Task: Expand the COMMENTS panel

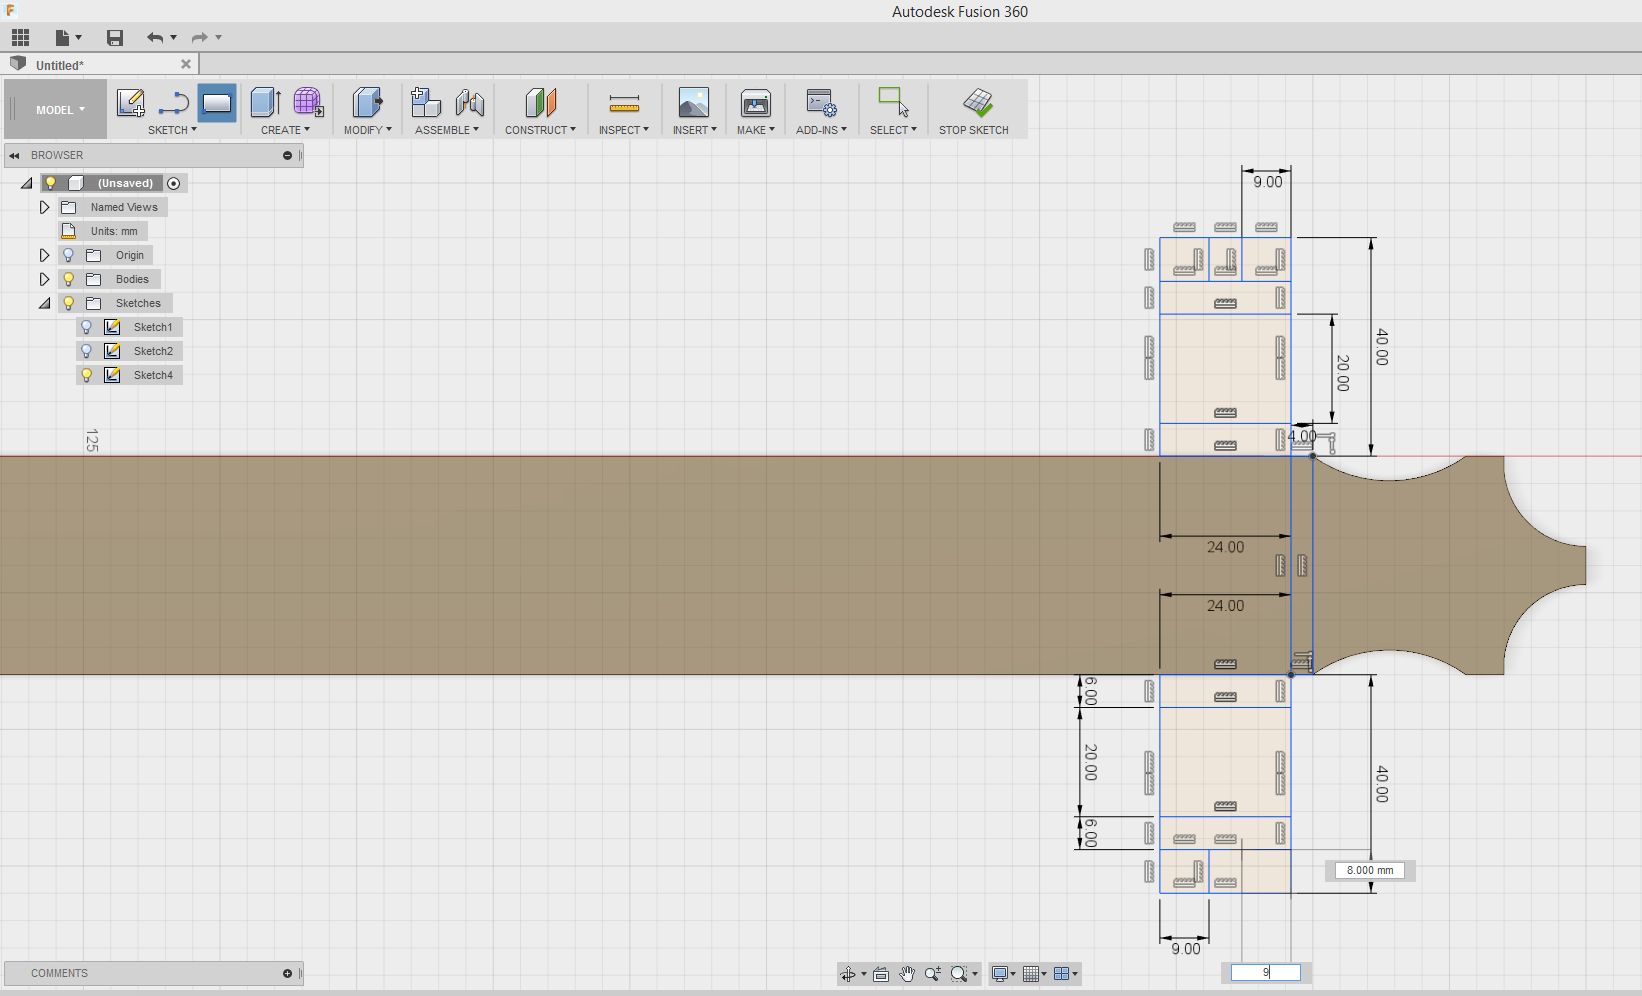Action: coord(287,973)
